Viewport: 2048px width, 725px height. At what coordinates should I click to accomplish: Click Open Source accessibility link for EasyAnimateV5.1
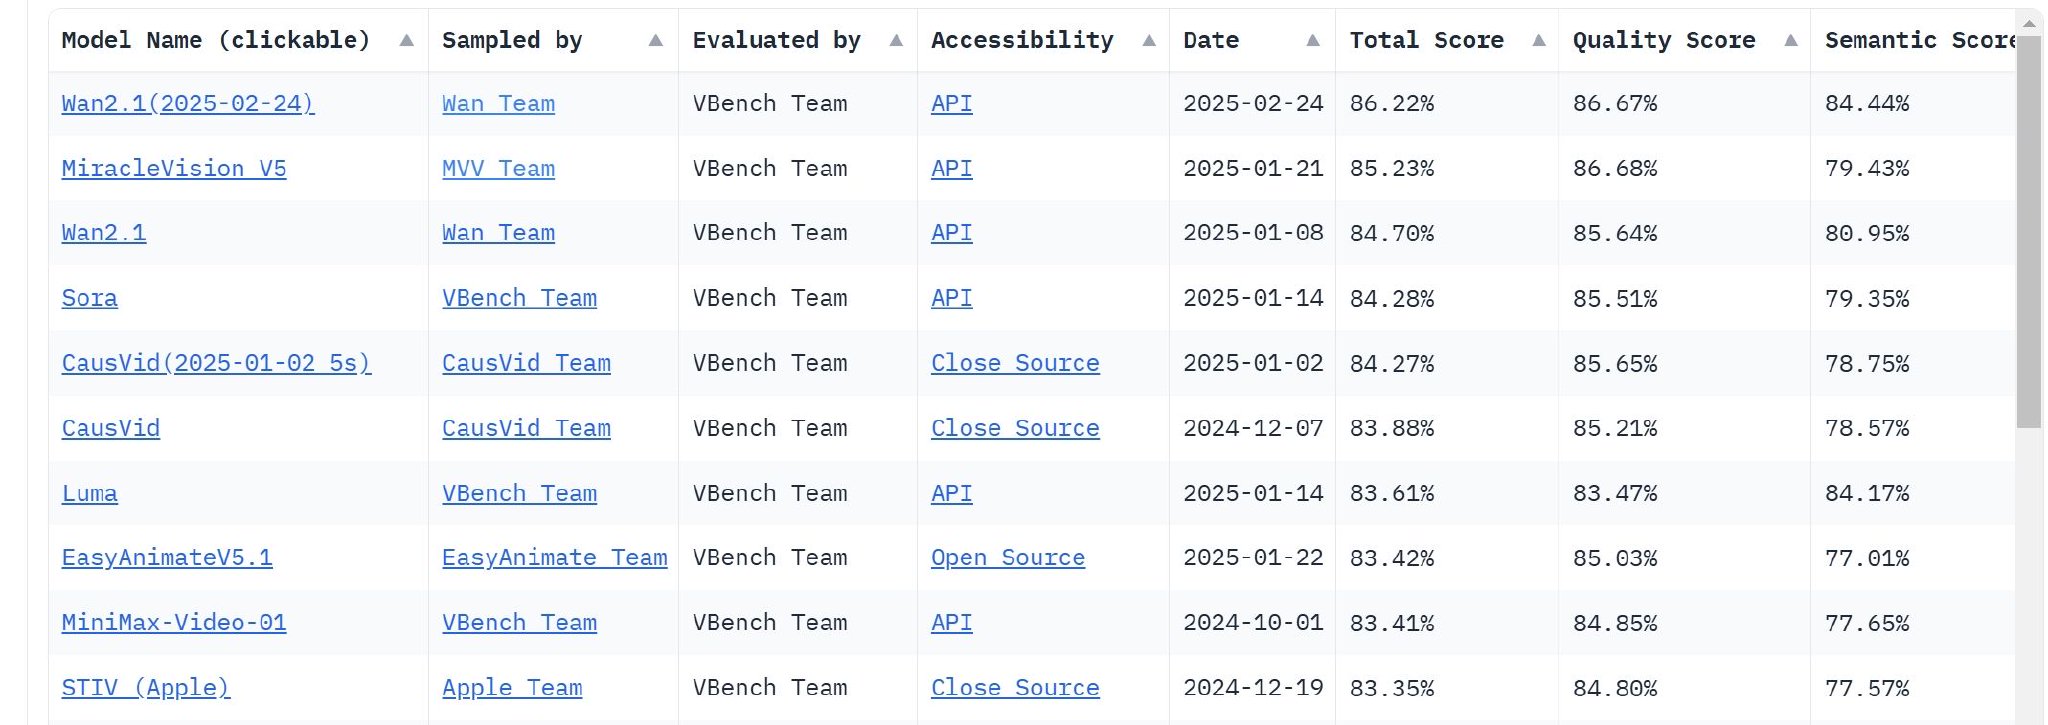tap(1007, 558)
